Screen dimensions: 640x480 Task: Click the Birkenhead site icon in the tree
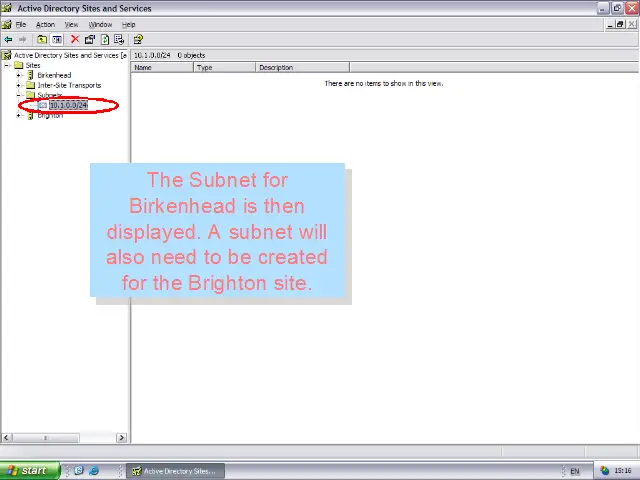31,75
